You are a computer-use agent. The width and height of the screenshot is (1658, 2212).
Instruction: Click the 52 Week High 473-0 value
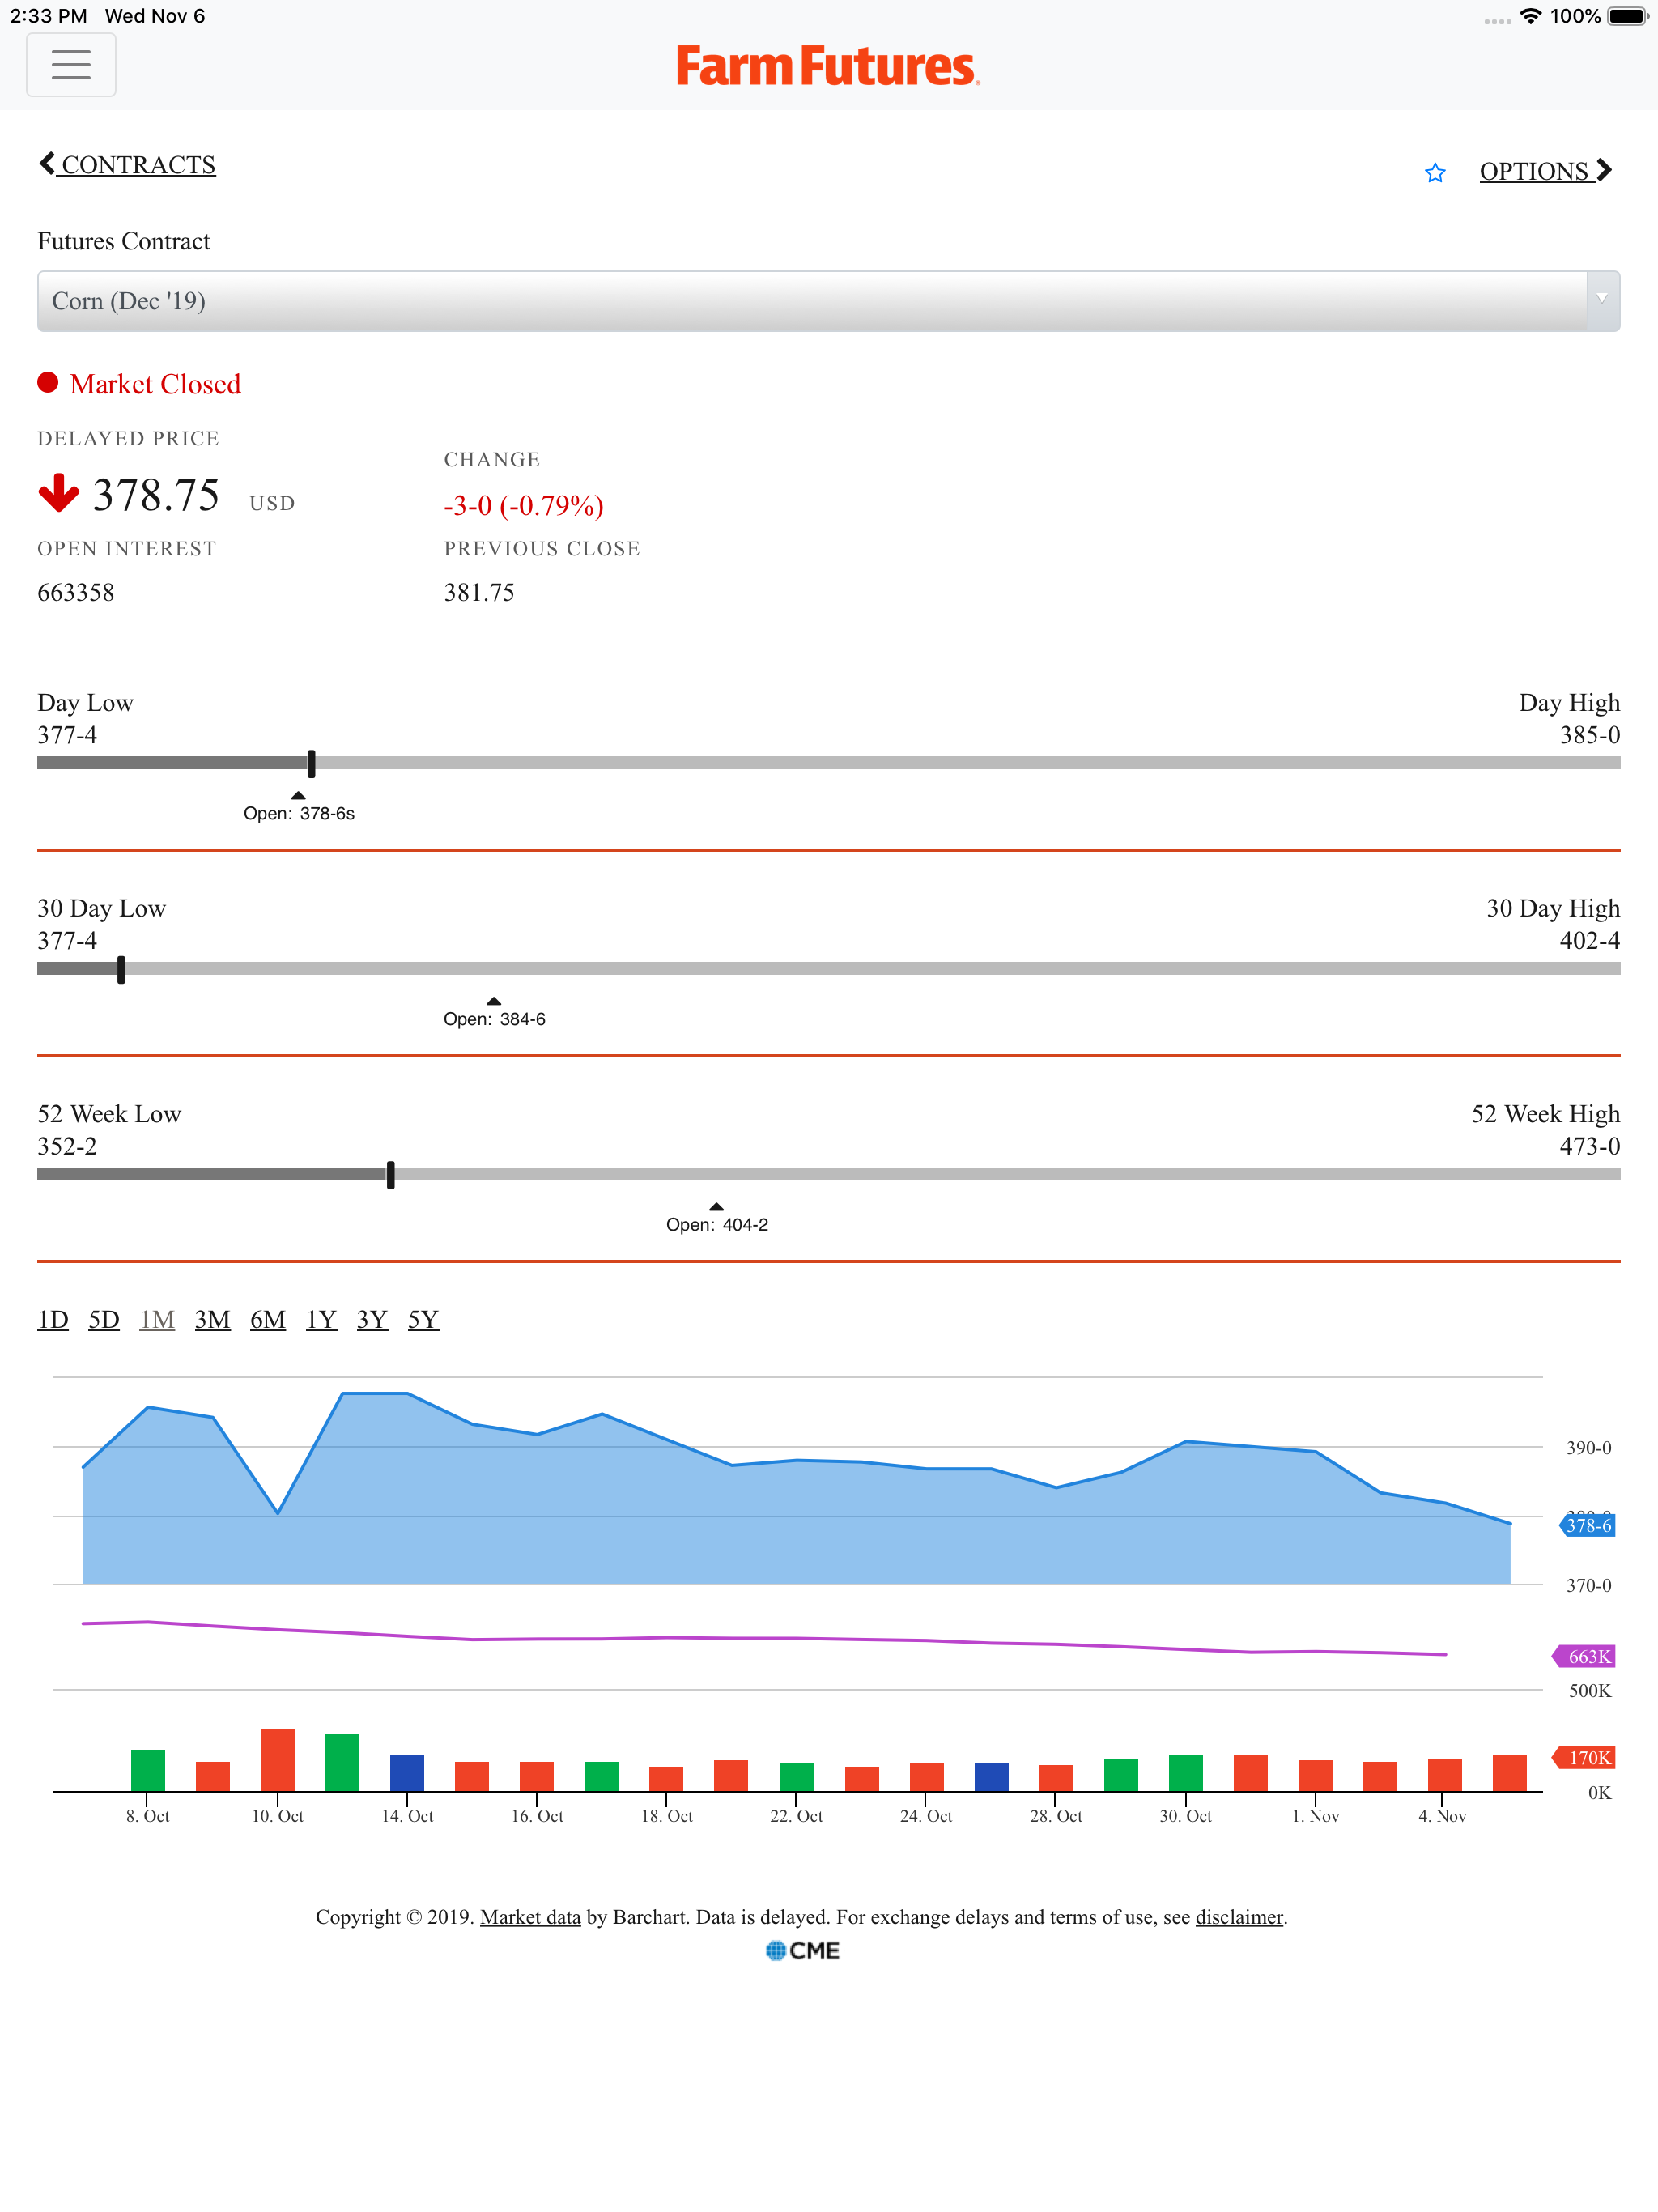[x=1590, y=1146]
